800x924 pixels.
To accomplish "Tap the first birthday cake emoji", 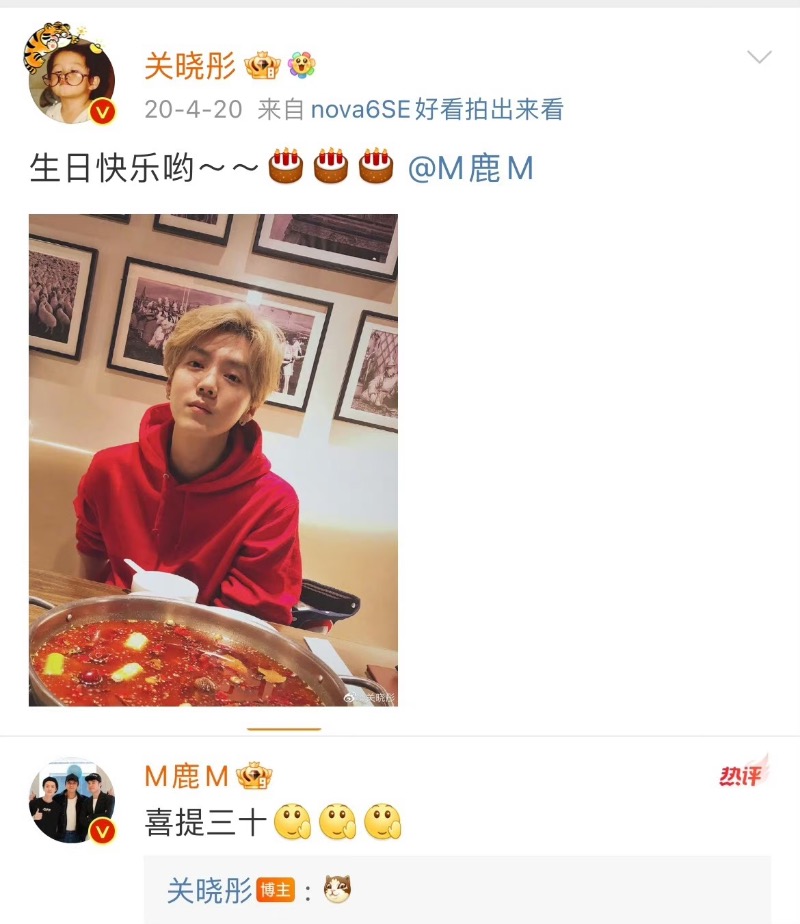I will pos(286,166).
